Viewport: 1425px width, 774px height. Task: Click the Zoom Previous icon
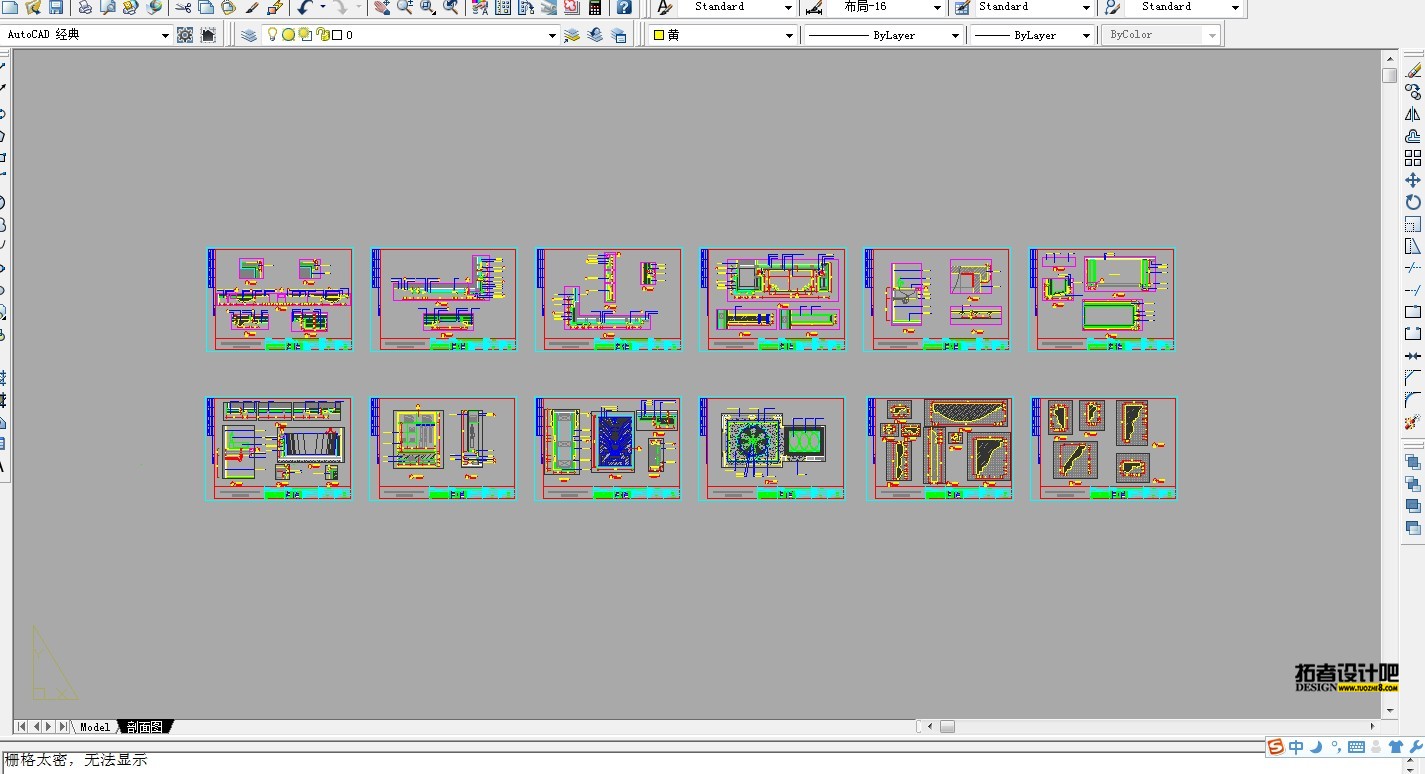(x=451, y=8)
